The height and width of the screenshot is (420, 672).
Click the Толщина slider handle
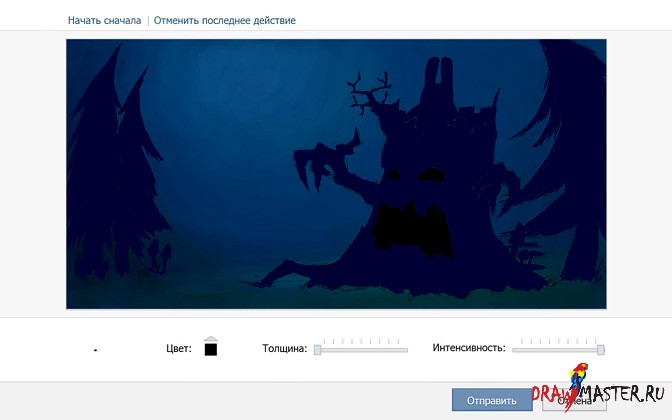coord(318,350)
